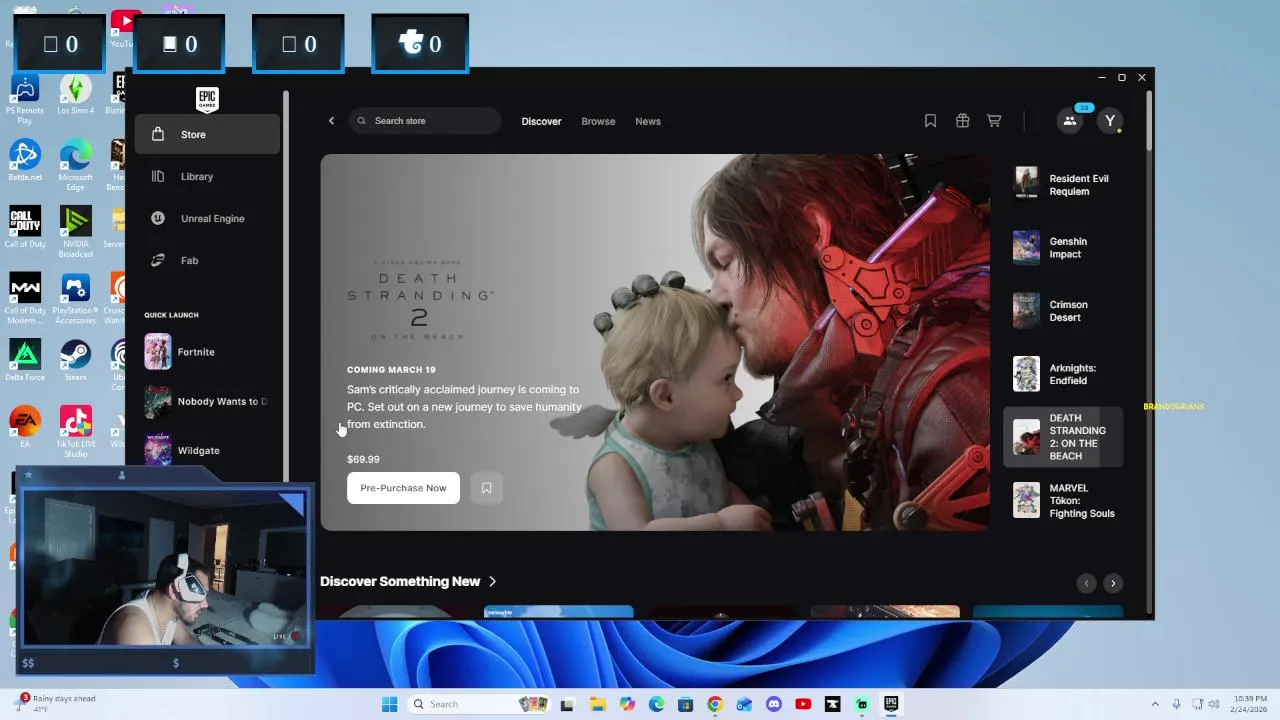
Task: Select Genshin Impact in featured list
Action: (1063, 248)
